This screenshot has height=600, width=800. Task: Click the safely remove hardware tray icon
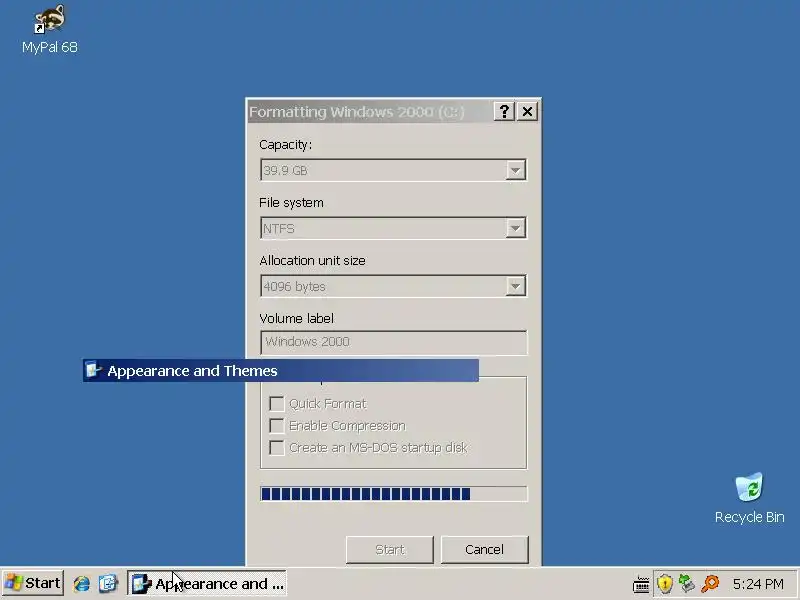687,583
